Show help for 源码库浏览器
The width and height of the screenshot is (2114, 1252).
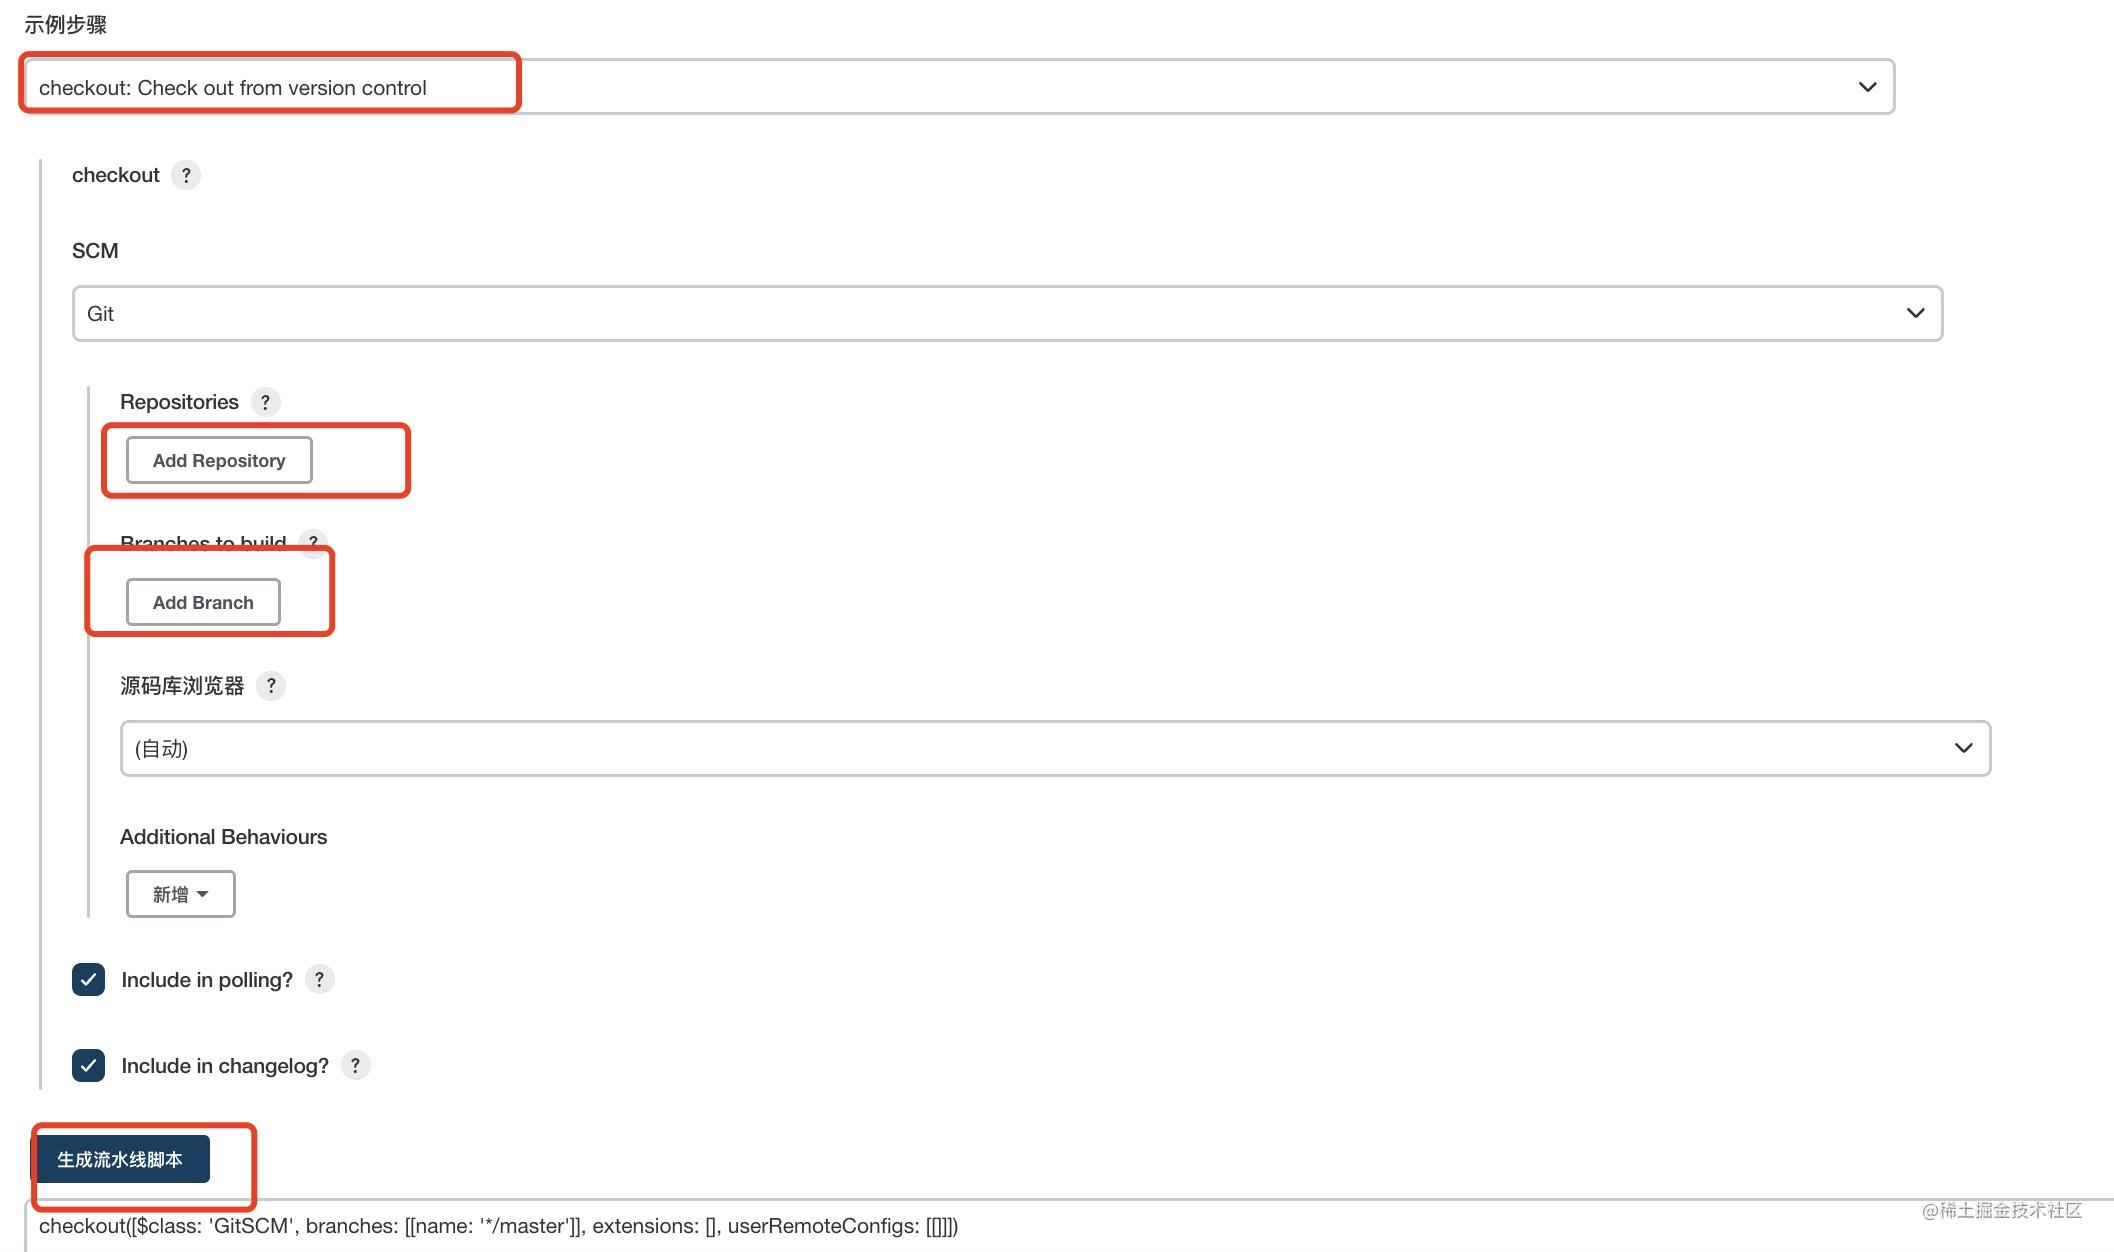point(271,686)
